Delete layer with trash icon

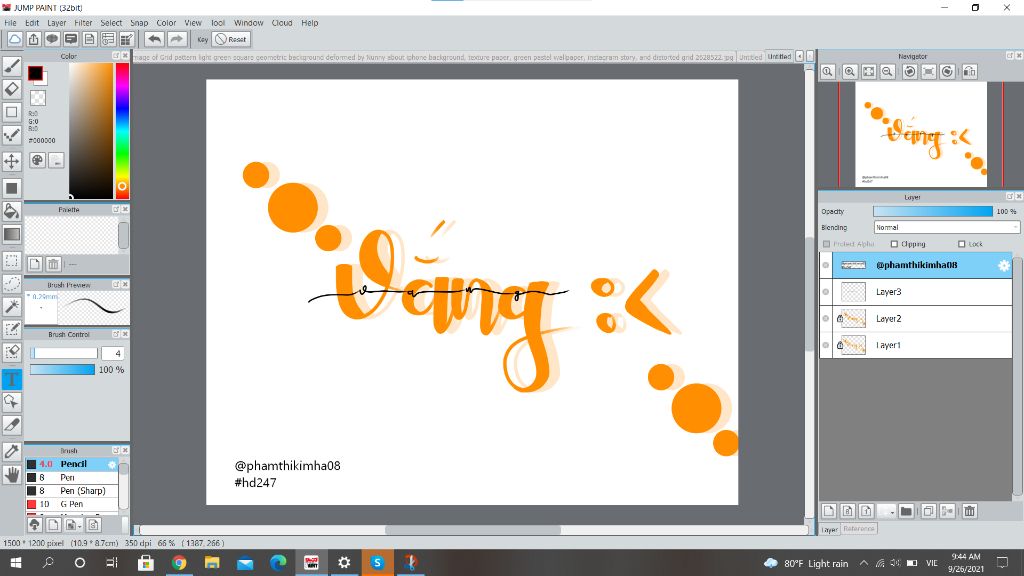(x=970, y=511)
